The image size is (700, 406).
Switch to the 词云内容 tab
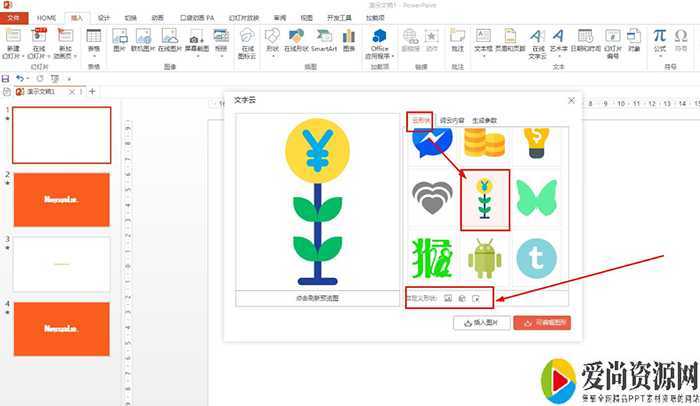click(452, 121)
